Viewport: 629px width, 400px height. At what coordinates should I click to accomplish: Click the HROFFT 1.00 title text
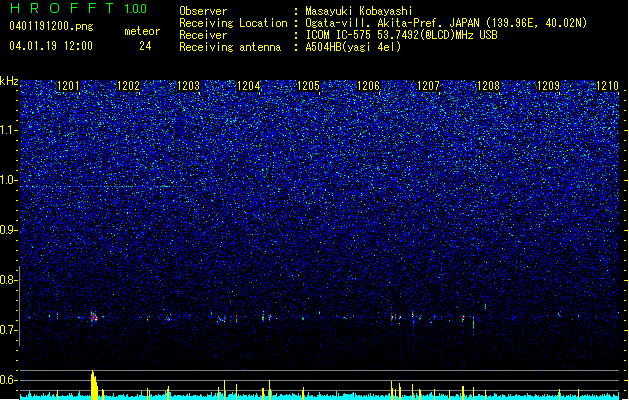pyautogui.click(x=79, y=8)
